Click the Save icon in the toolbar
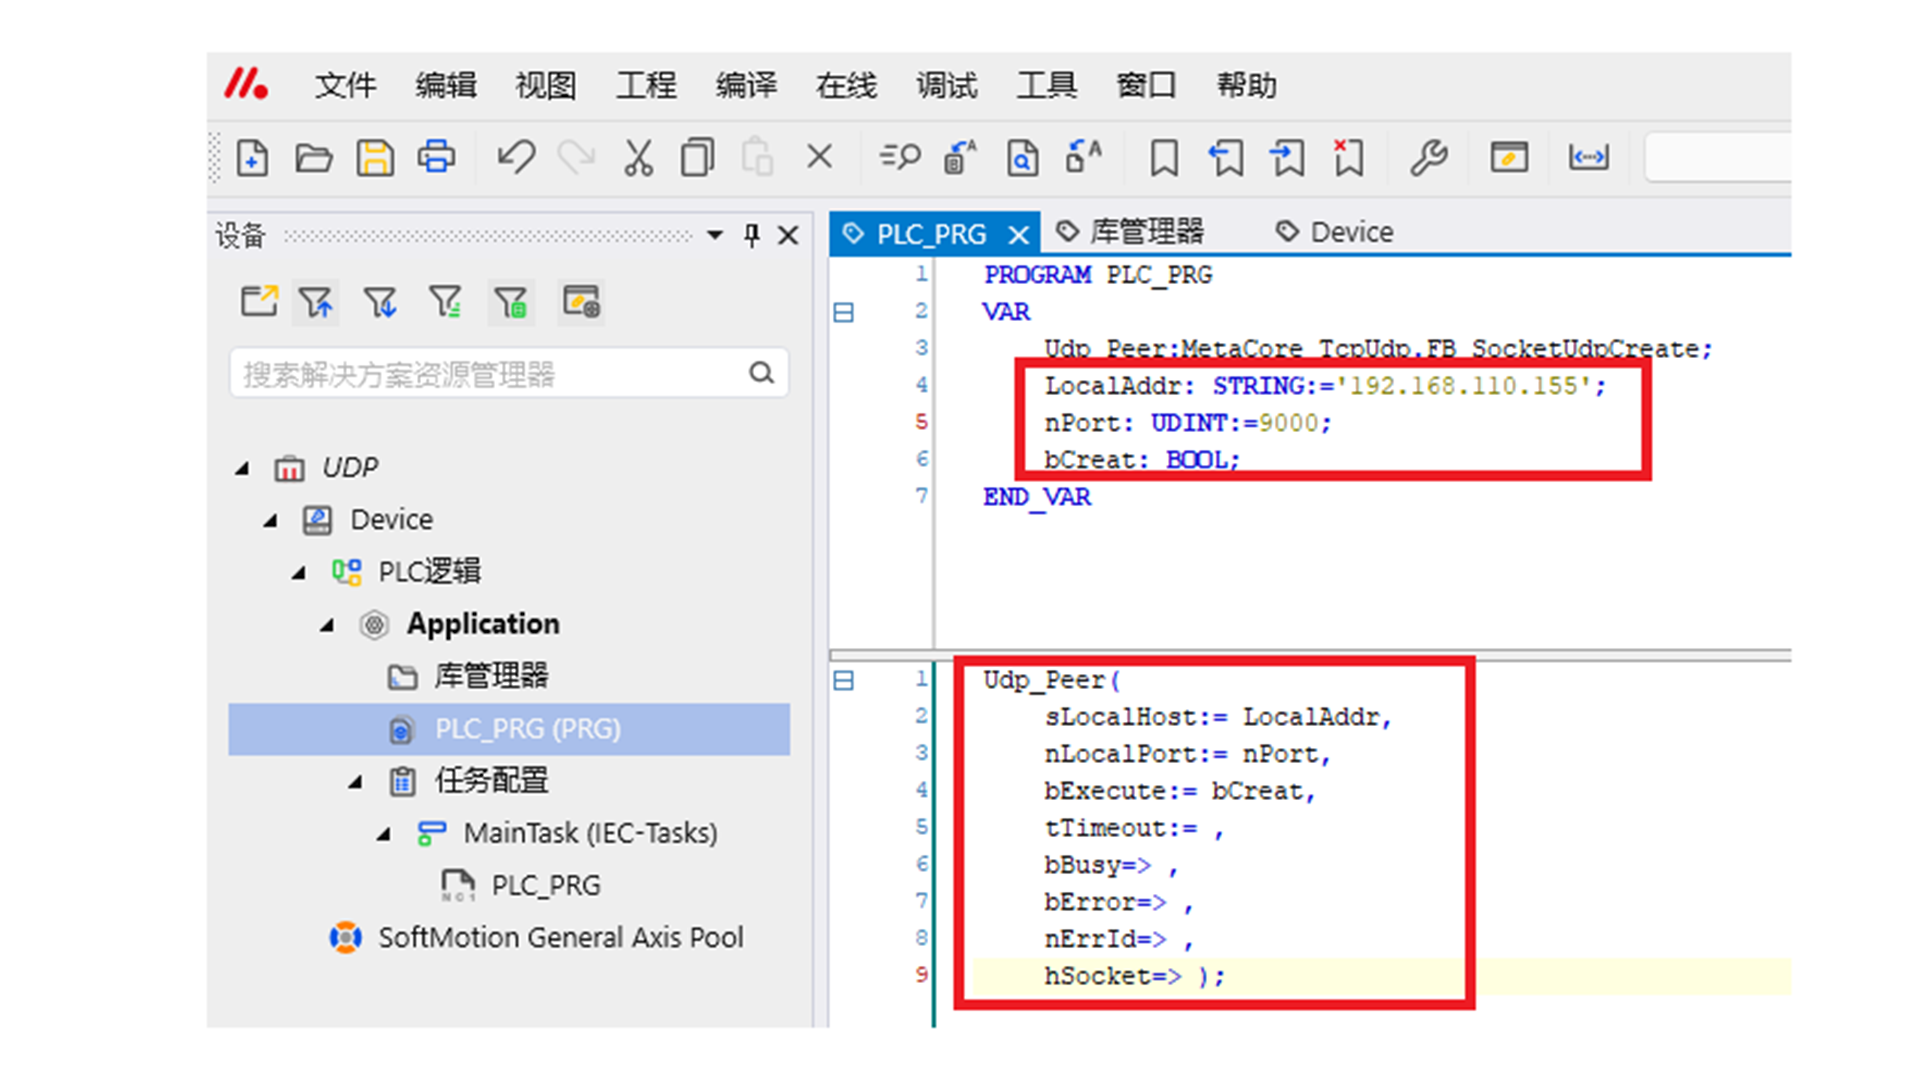 click(x=375, y=158)
